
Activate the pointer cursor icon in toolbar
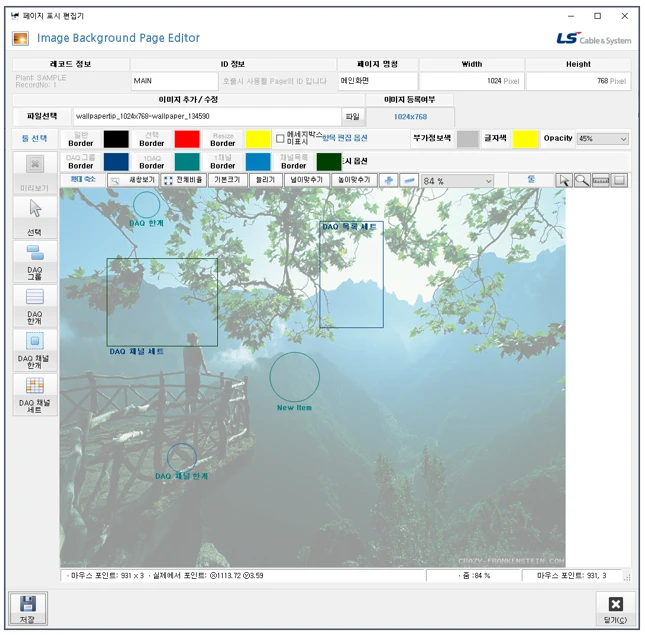pyautogui.click(x=564, y=181)
